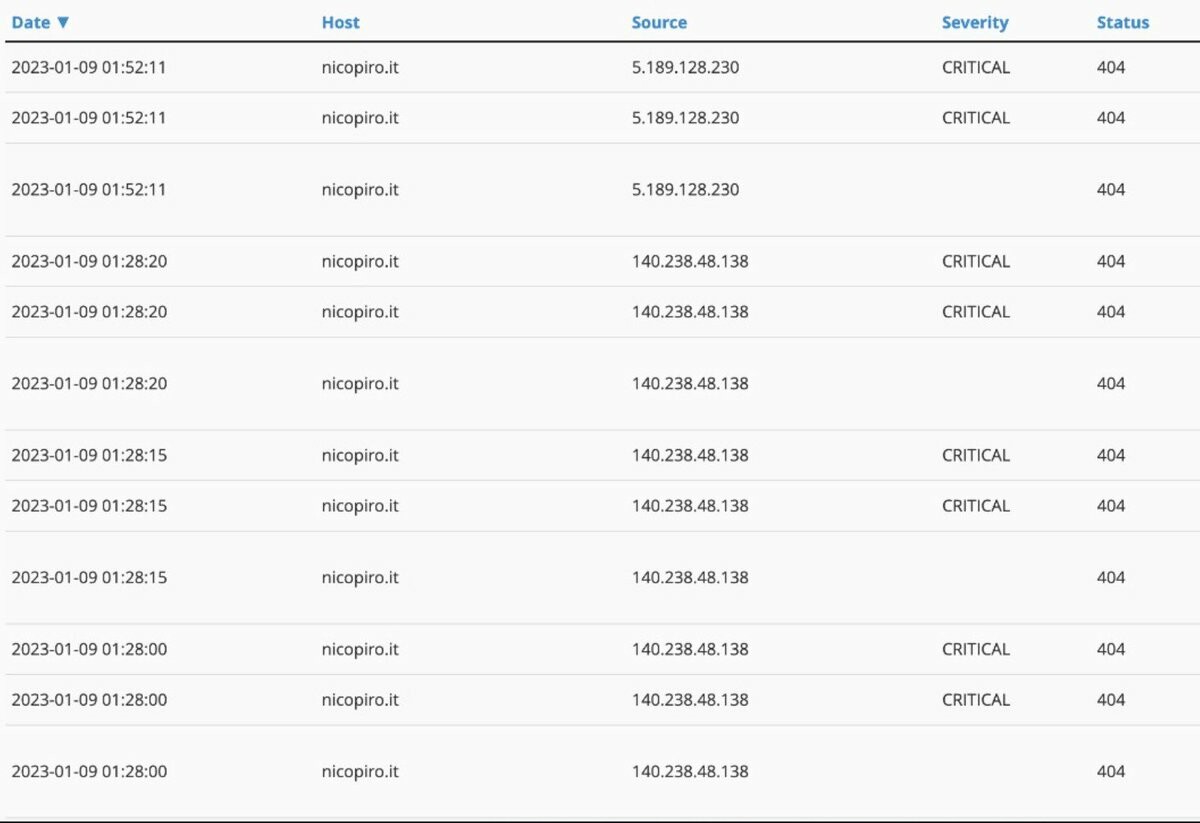Screen dimensions: 1200x823
Task: Click empty severity cell in third 01:28:15 row
Action: tap(975, 577)
